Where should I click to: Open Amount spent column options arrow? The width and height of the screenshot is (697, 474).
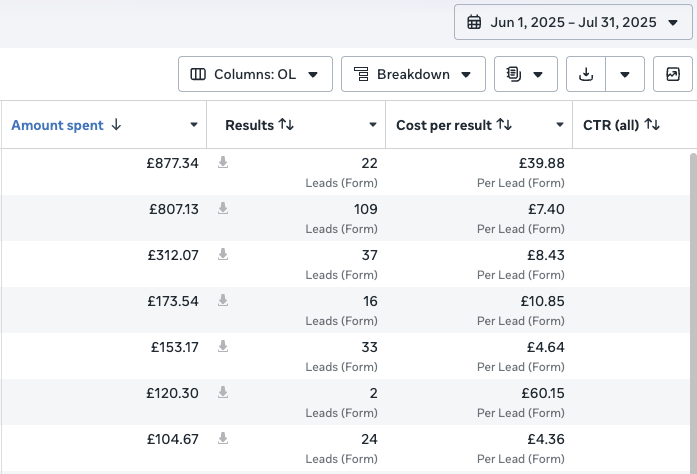pyautogui.click(x=194, y=125)
